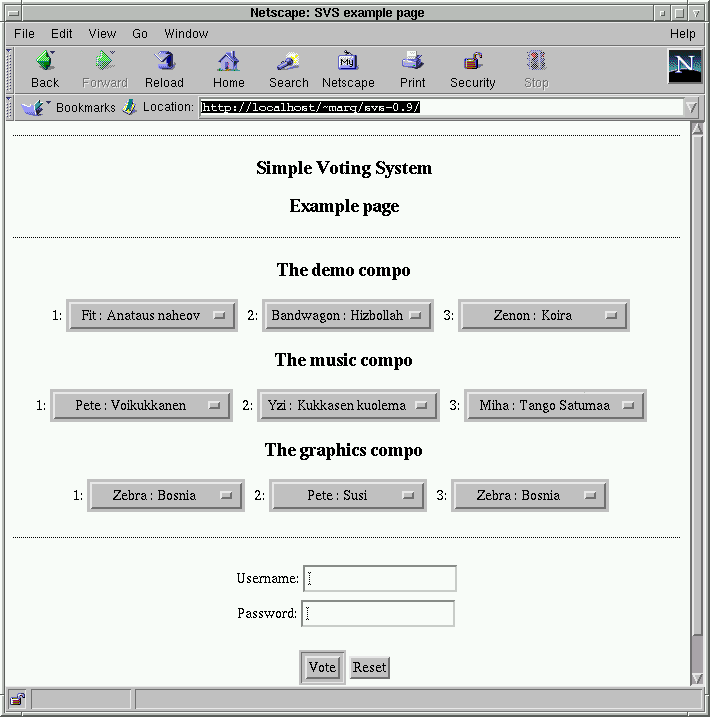Open the Bookmarks quick menu icon

34,107
